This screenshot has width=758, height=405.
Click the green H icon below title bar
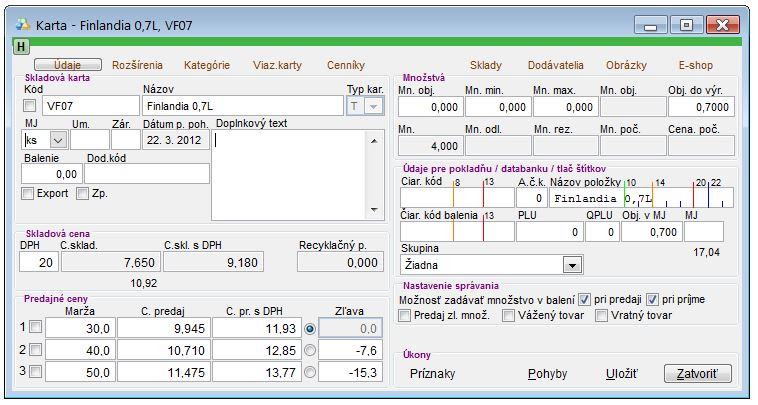tap(22, 45)
